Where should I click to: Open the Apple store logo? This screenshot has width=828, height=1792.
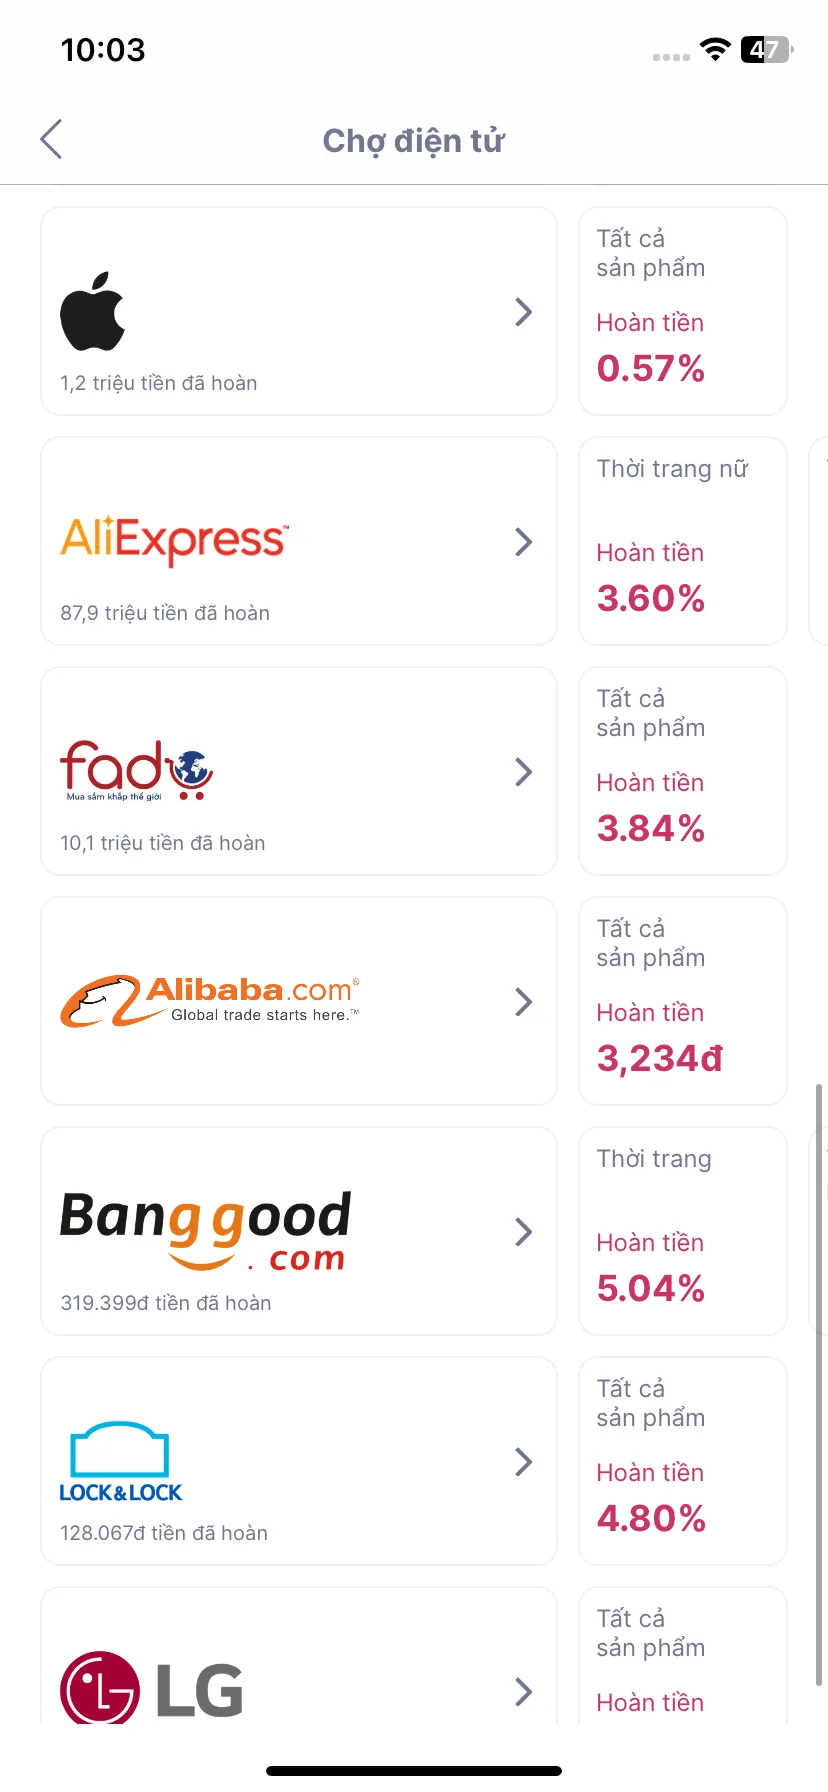tap(93, 311)
